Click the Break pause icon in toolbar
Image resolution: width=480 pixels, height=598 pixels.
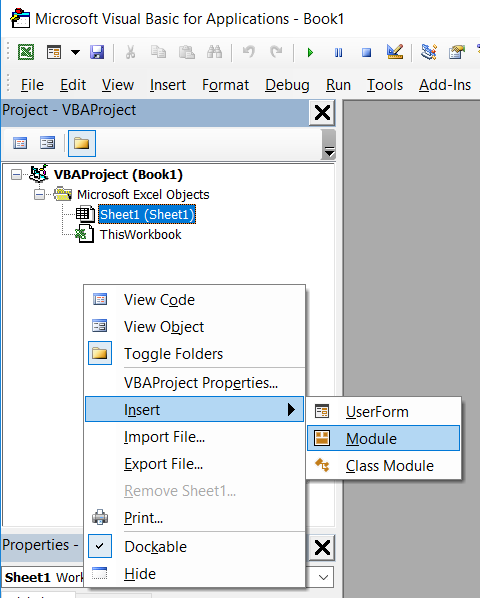pyautogui.click(x=338, y=52)
